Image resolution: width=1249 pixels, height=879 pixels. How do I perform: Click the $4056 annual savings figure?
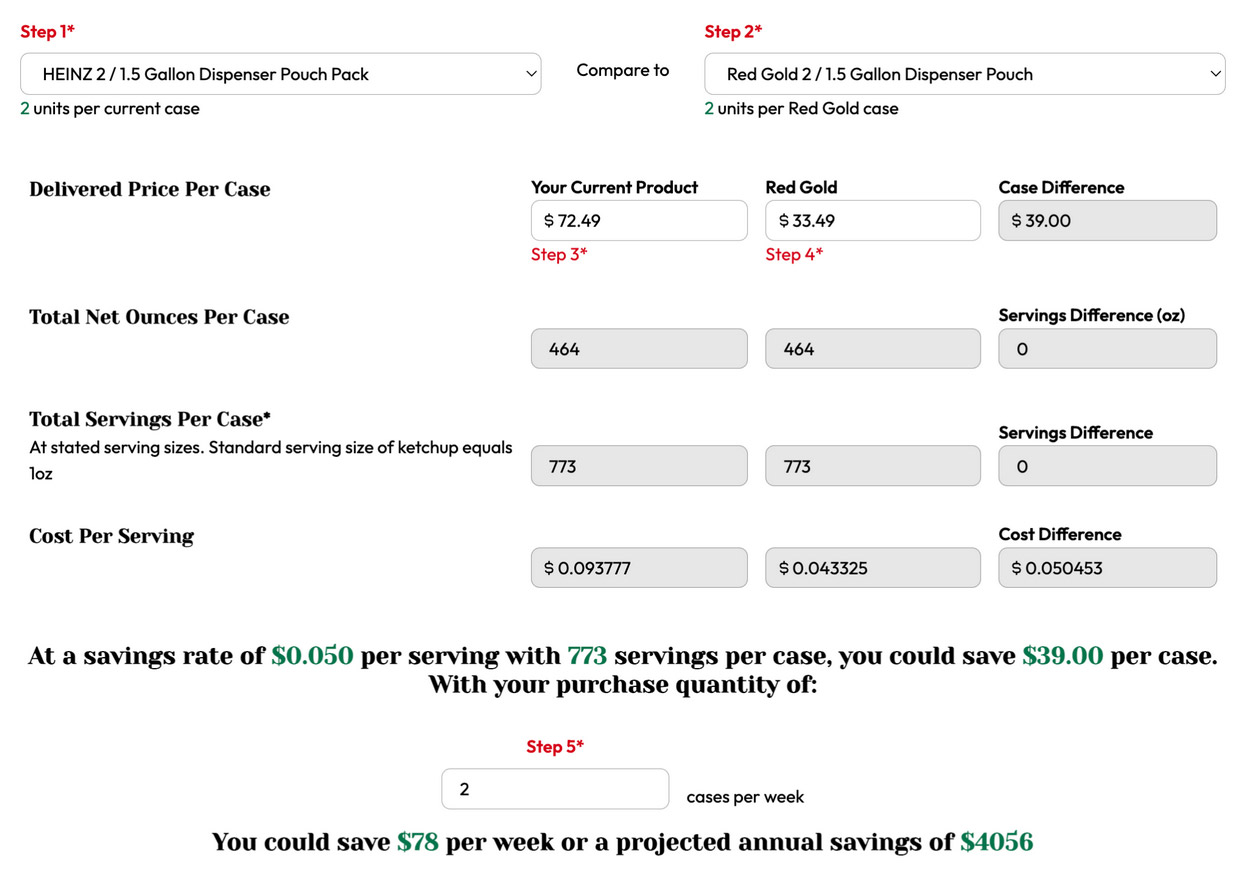(996, 842)
